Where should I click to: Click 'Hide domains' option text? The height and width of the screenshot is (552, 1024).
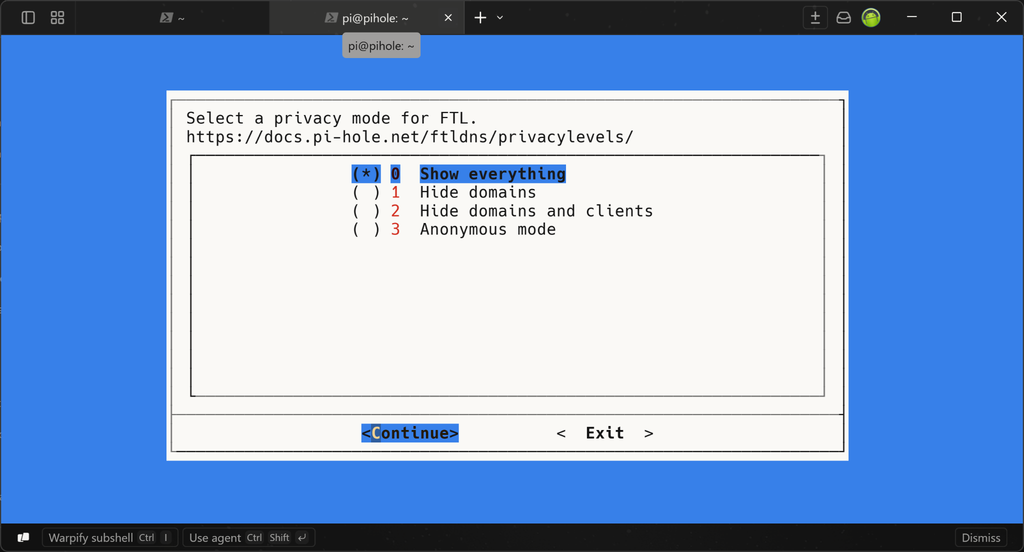(477, 193)
